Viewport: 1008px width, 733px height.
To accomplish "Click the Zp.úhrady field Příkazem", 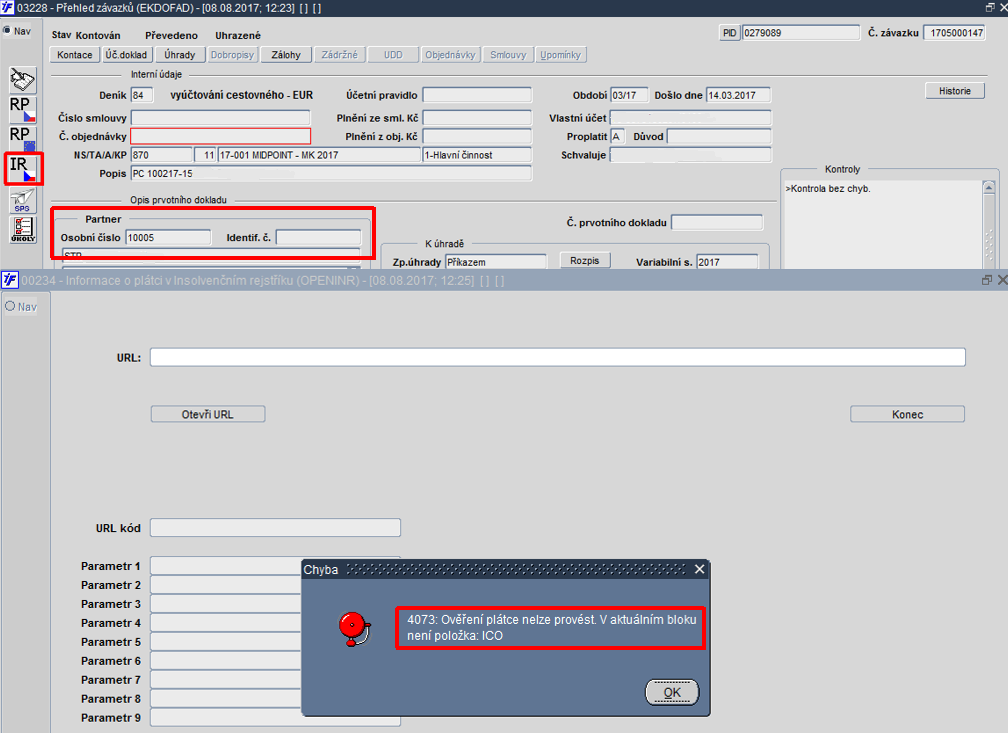I will (x=496, y=262).
